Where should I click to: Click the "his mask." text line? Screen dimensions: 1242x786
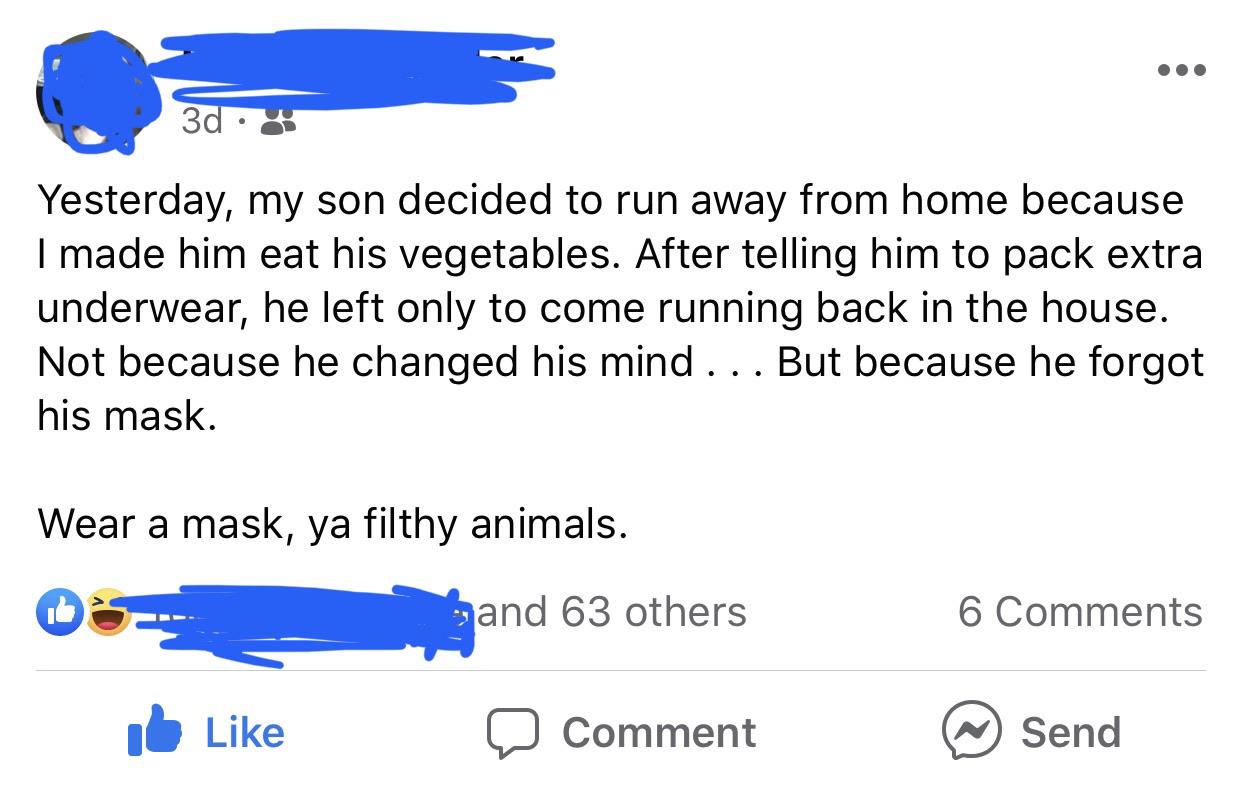[126, 416]
